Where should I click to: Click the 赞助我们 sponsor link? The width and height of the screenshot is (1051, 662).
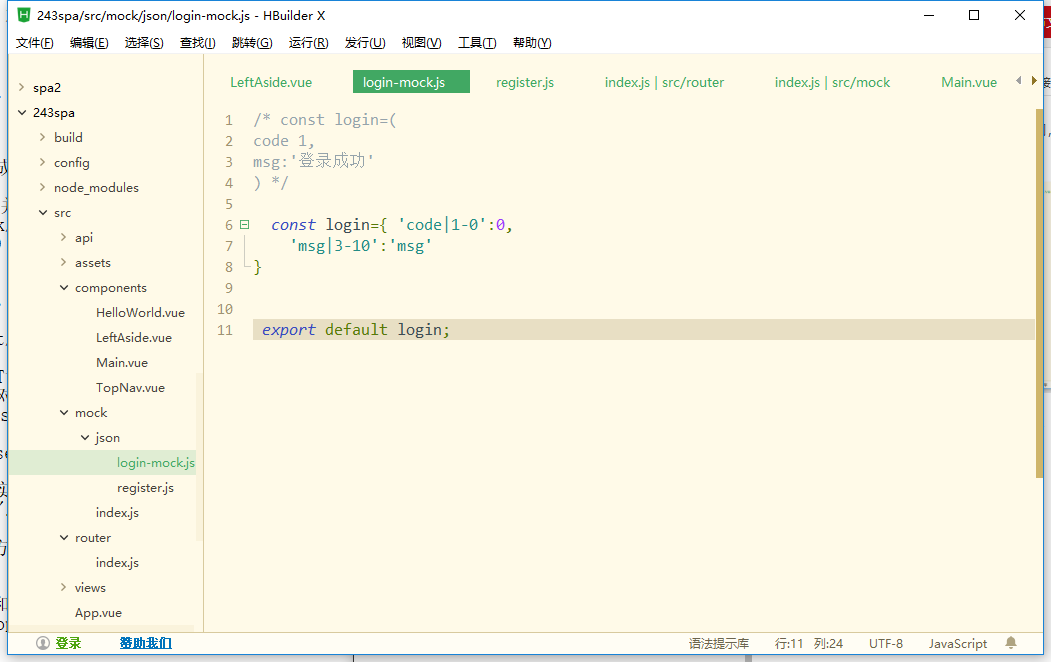click(x=145, y=643)
